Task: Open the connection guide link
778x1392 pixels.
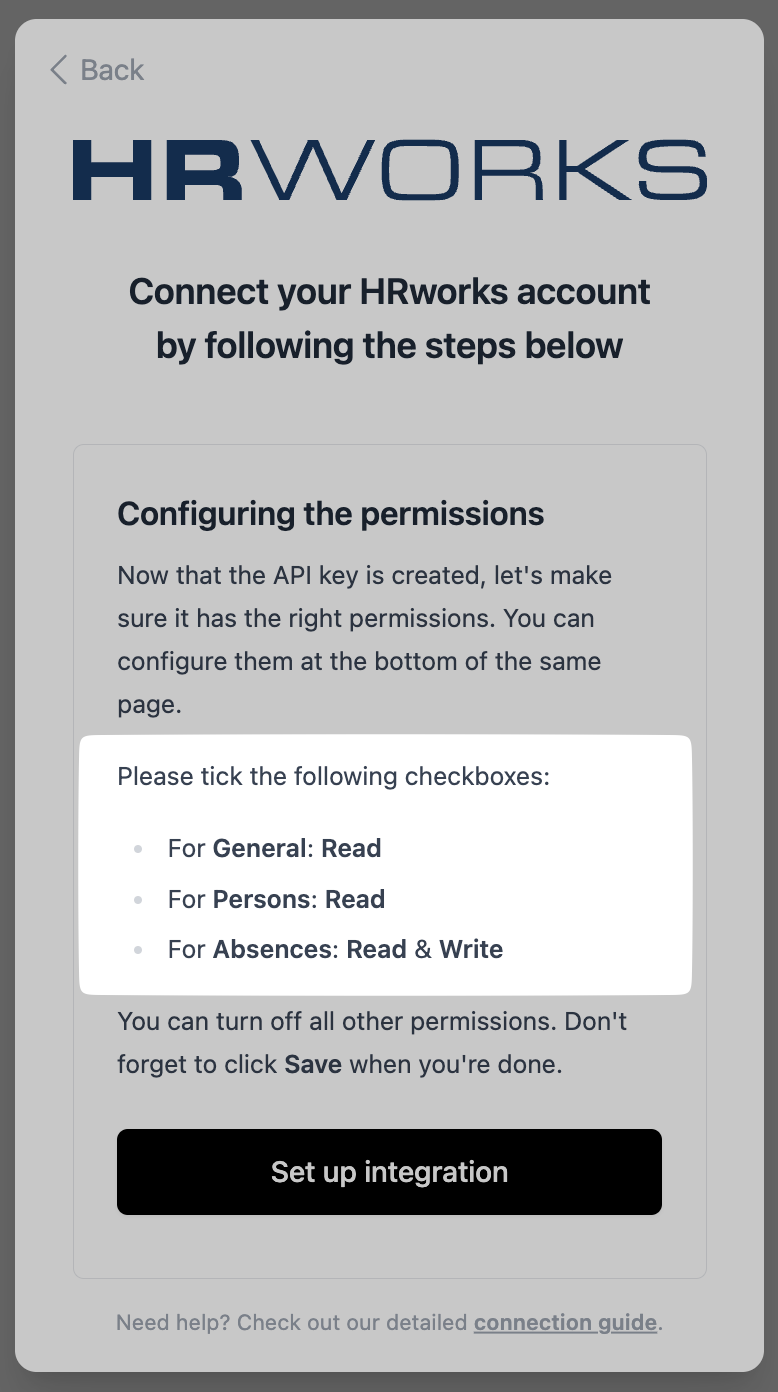Action: (x=565, y=1323)
